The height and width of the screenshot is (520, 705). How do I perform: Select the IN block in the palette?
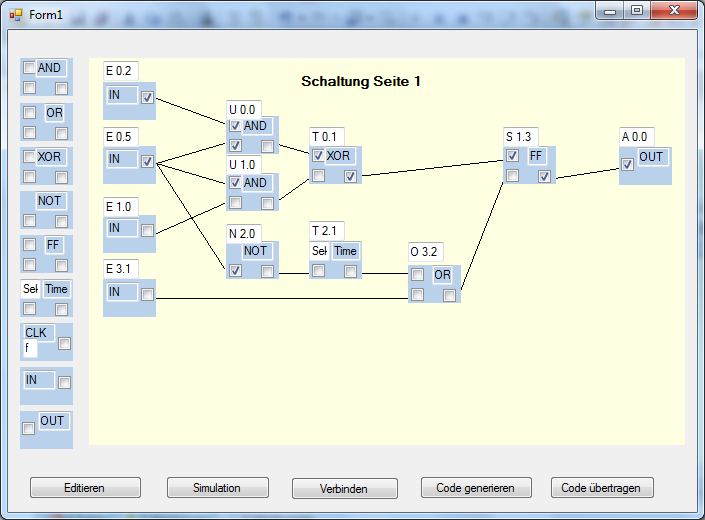(x=38, y=380)
